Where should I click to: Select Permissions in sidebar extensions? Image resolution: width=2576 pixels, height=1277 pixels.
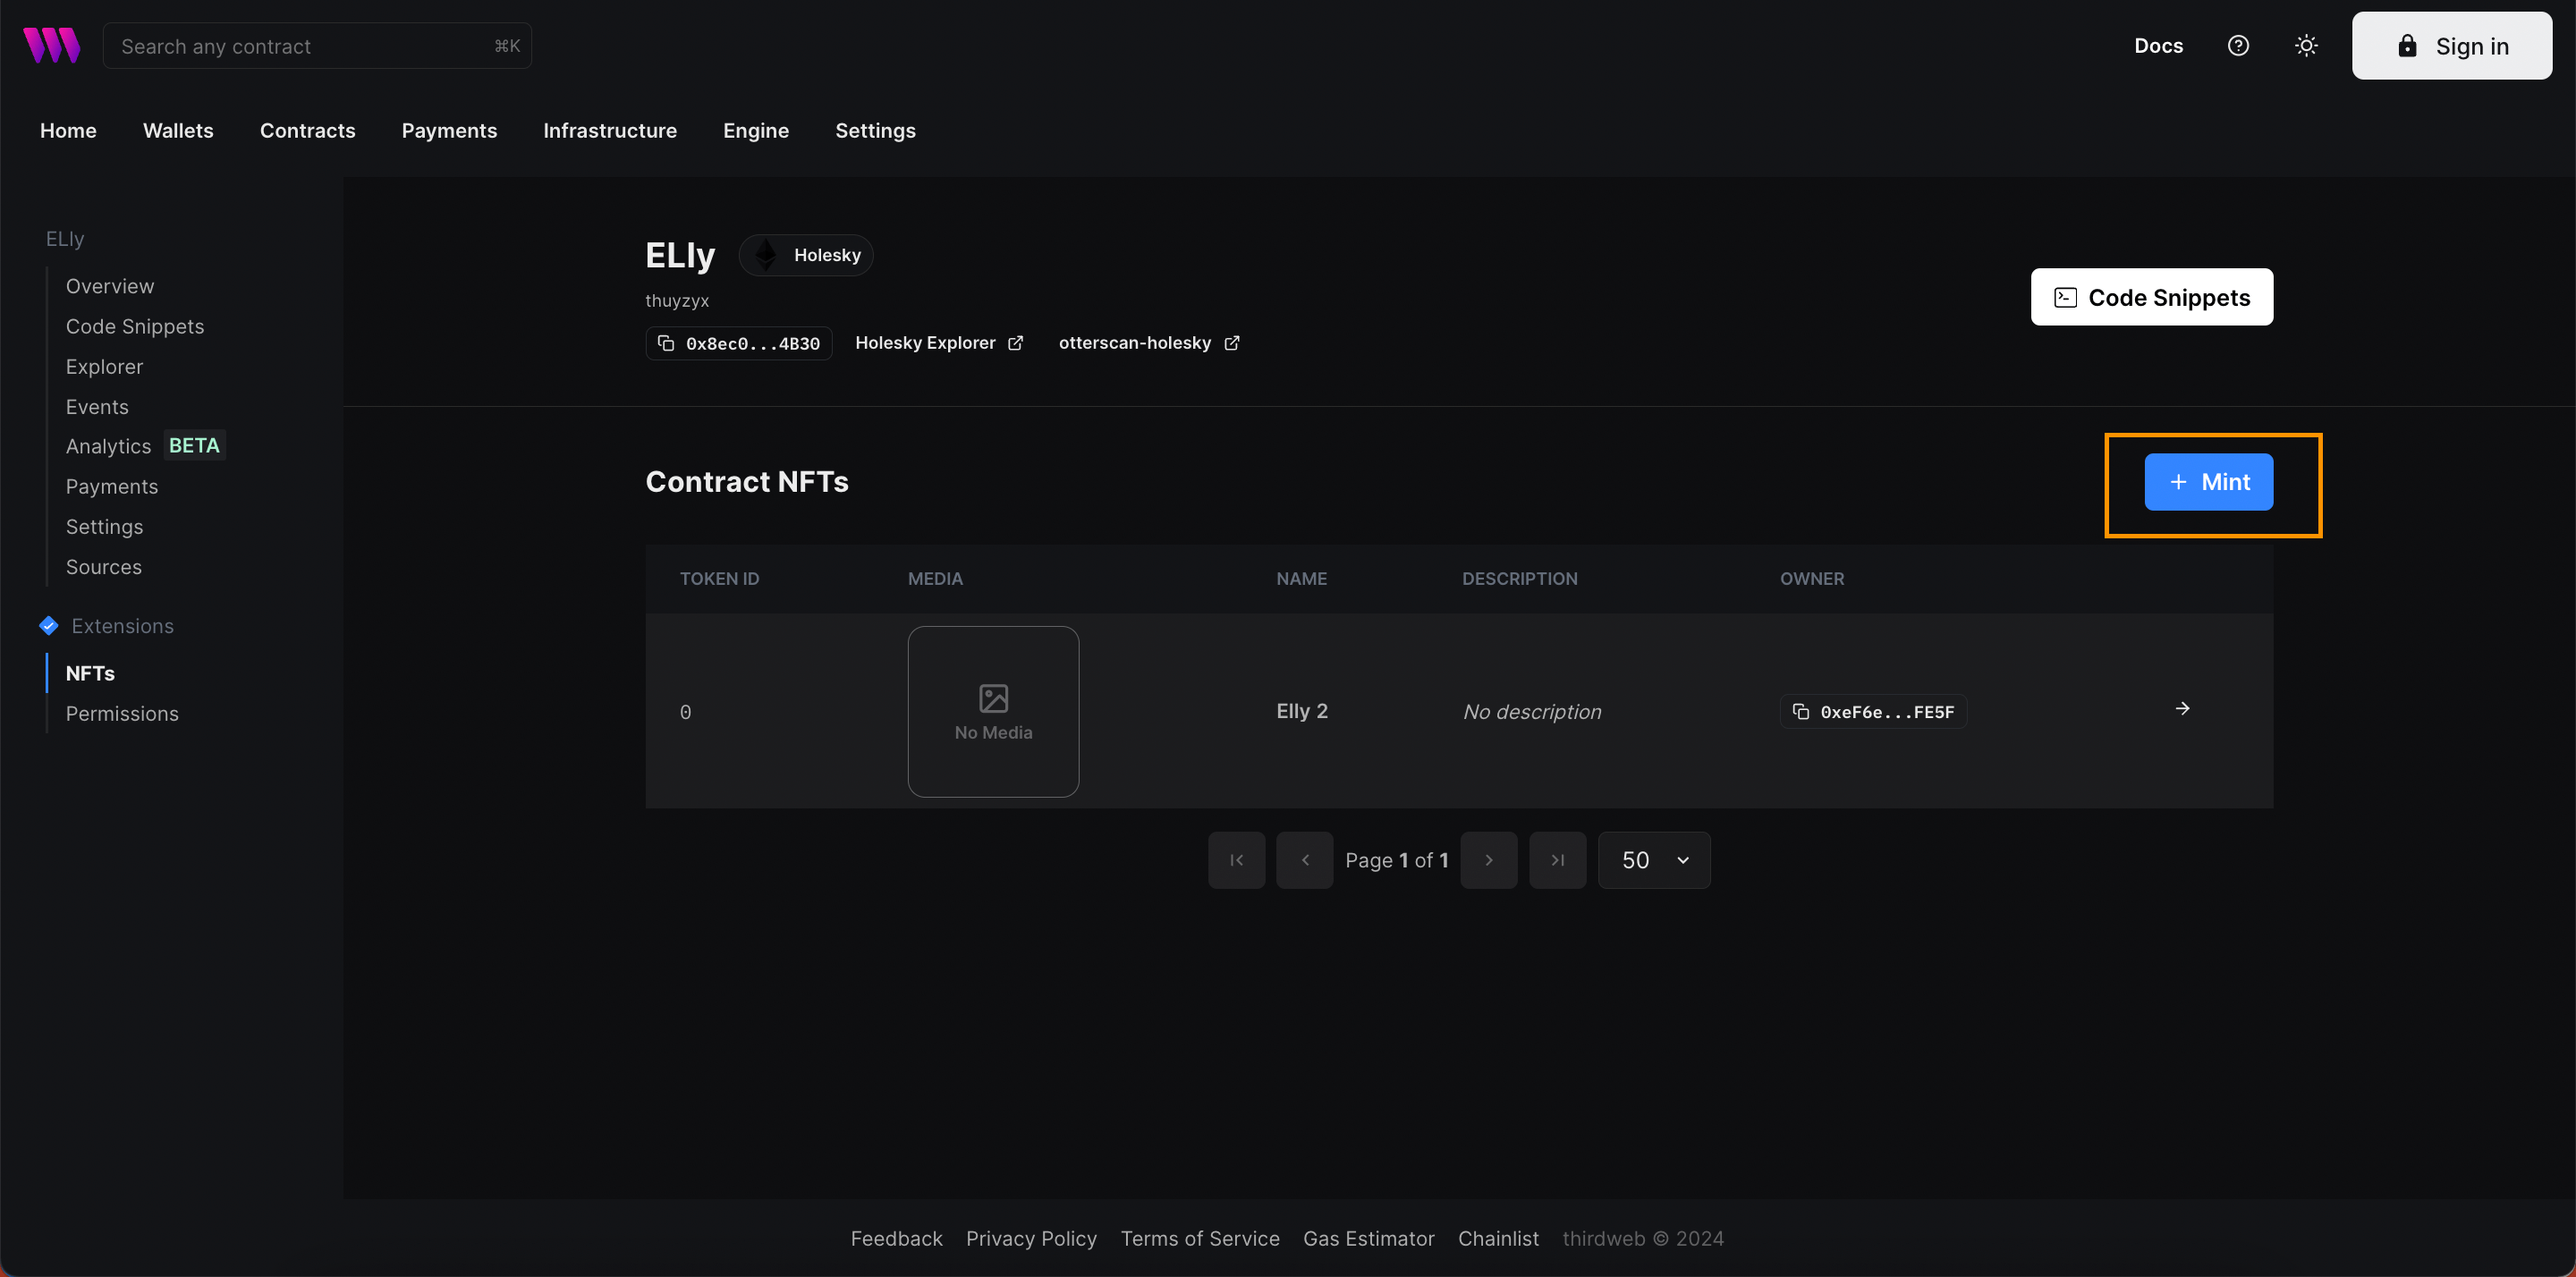click(x=122, y=714)
